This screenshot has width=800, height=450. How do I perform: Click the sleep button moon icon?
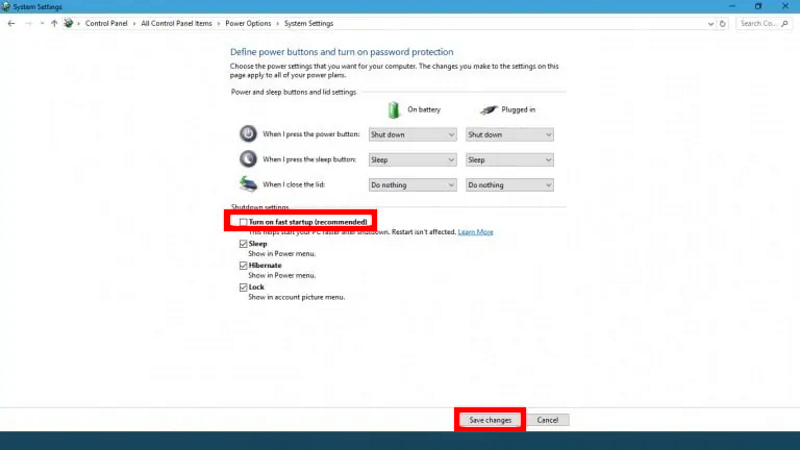pyautogui.click(x=248, y=159)
